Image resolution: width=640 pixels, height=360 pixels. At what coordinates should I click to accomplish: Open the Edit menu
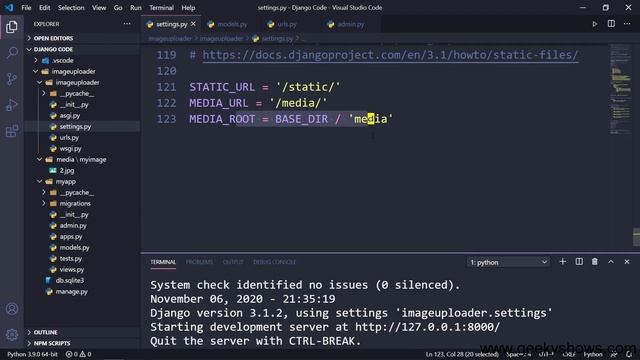tap(44, 7)
